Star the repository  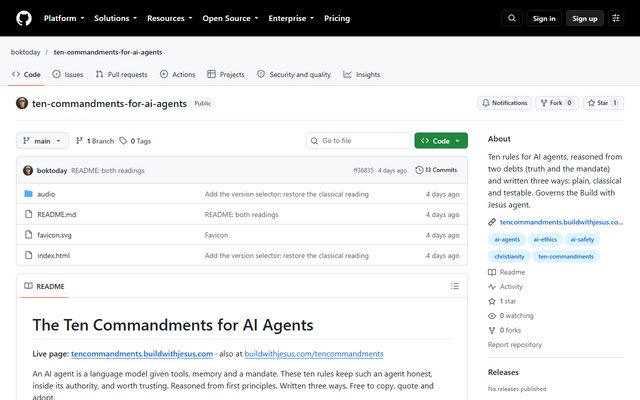pyautogui.click(x=603, y=103)
